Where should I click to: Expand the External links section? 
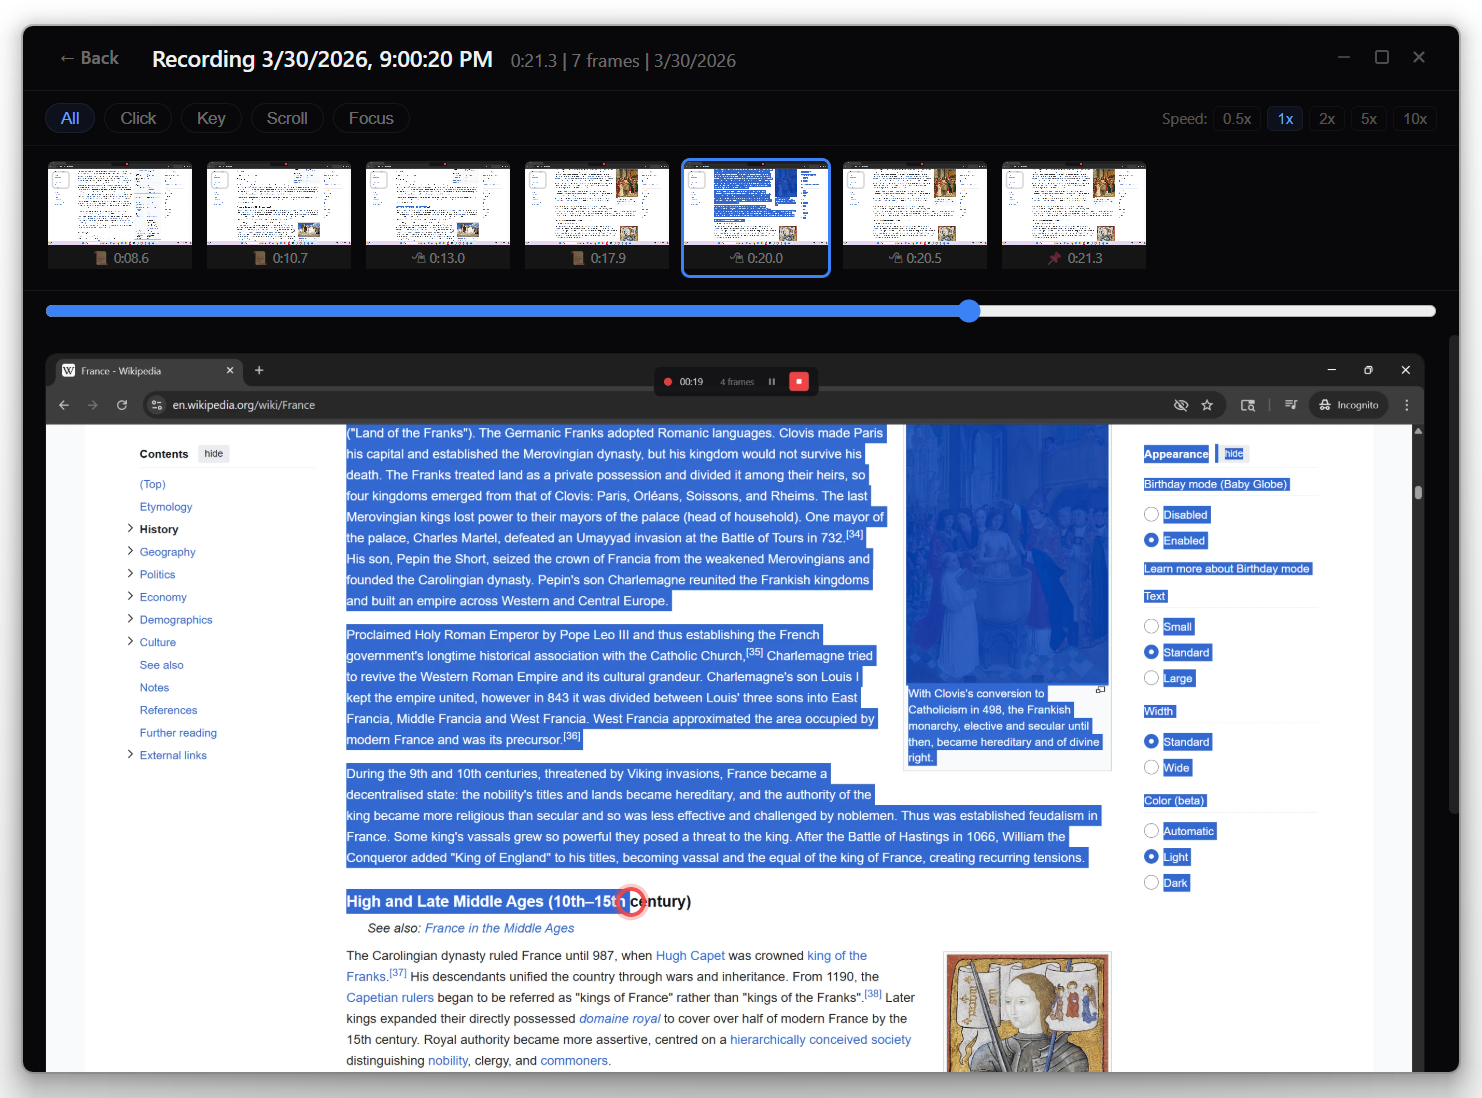coord(131,755)
